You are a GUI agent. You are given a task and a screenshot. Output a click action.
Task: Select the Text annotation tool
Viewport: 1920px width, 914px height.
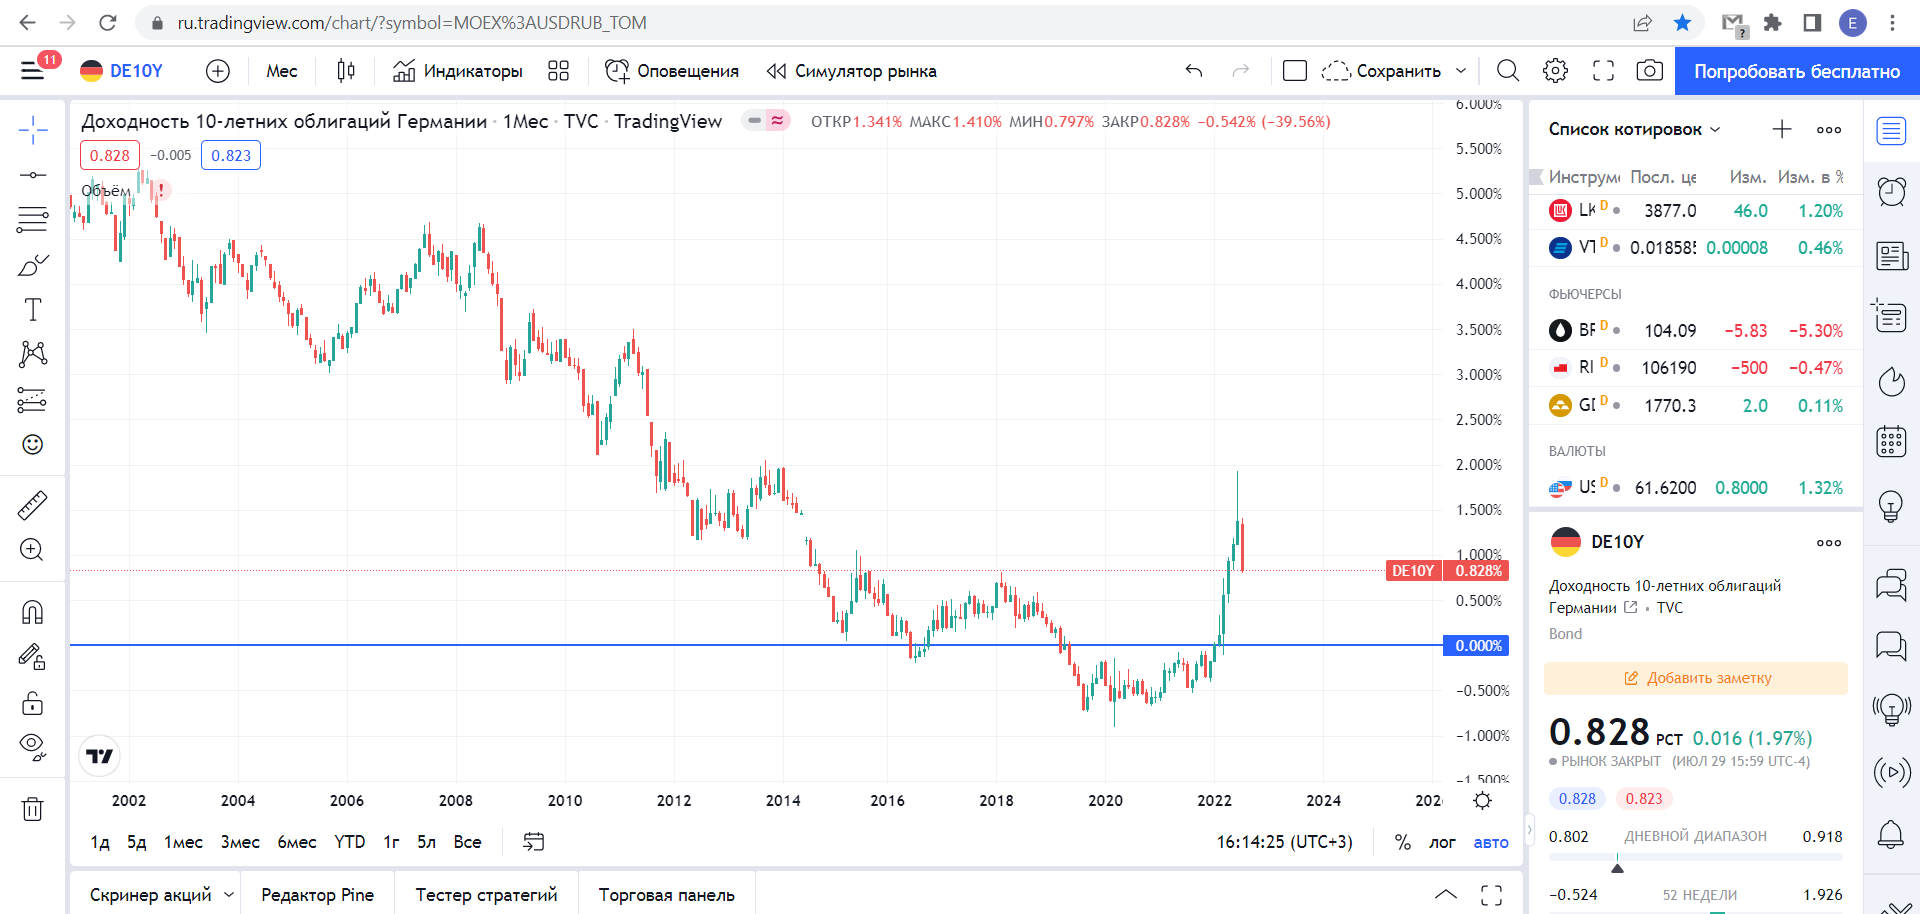click(x=33, y=310)
